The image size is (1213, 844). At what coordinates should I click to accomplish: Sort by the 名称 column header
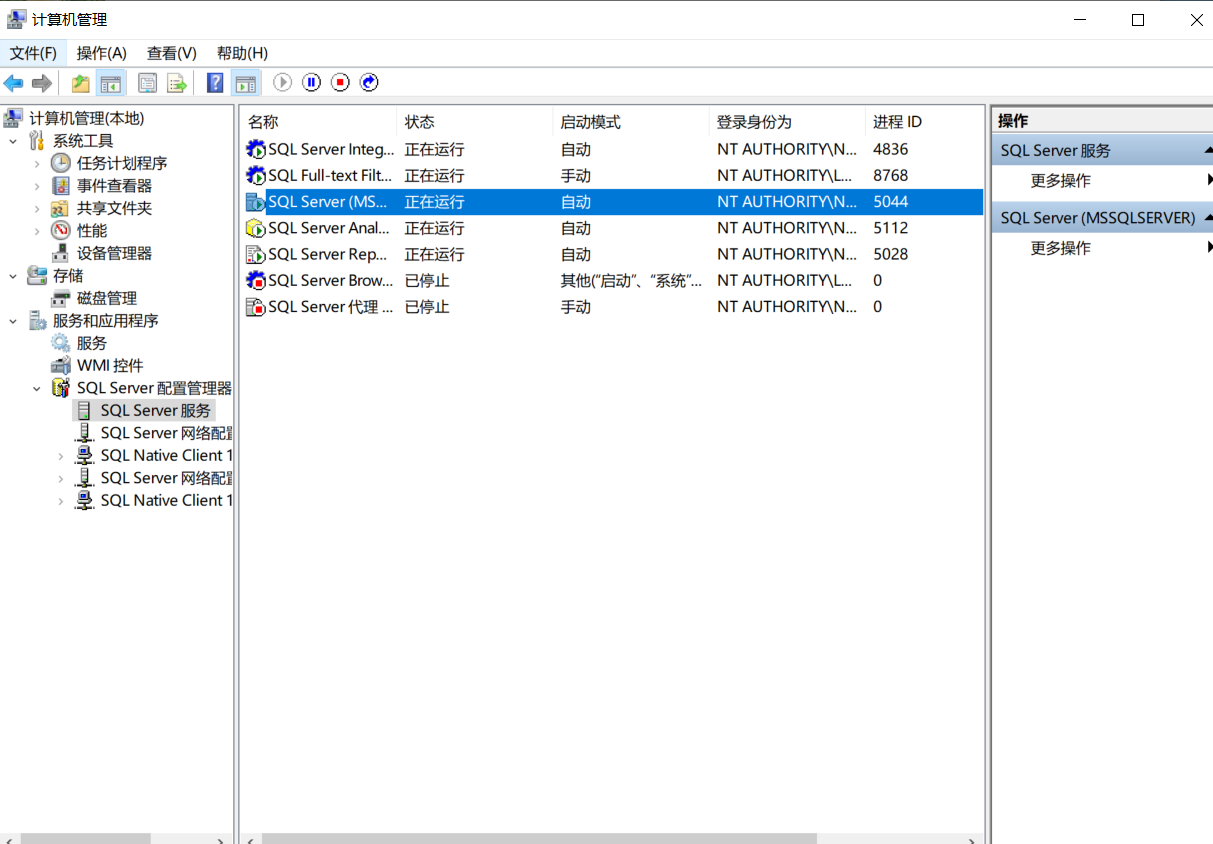(x=318, y=122)
